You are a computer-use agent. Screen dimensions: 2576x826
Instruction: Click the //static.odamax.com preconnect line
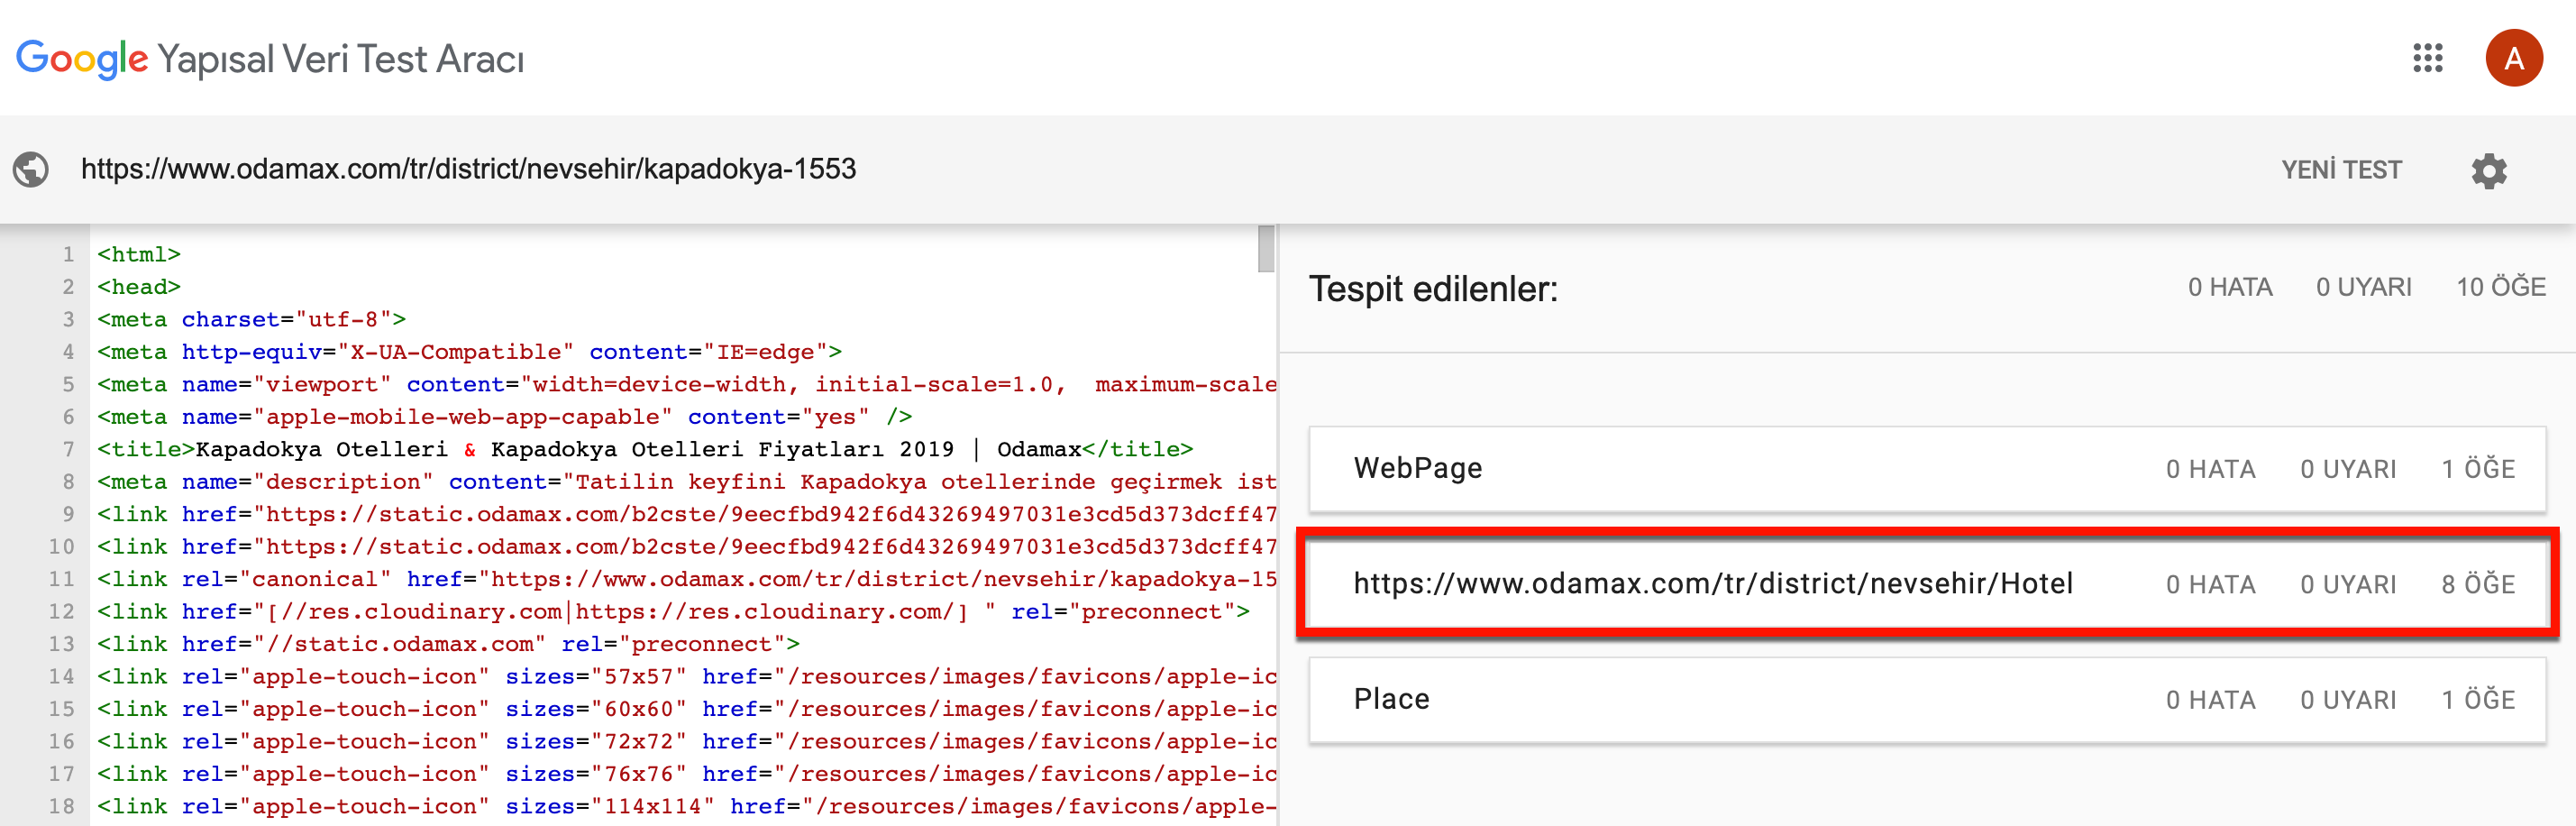coord(449,644)
